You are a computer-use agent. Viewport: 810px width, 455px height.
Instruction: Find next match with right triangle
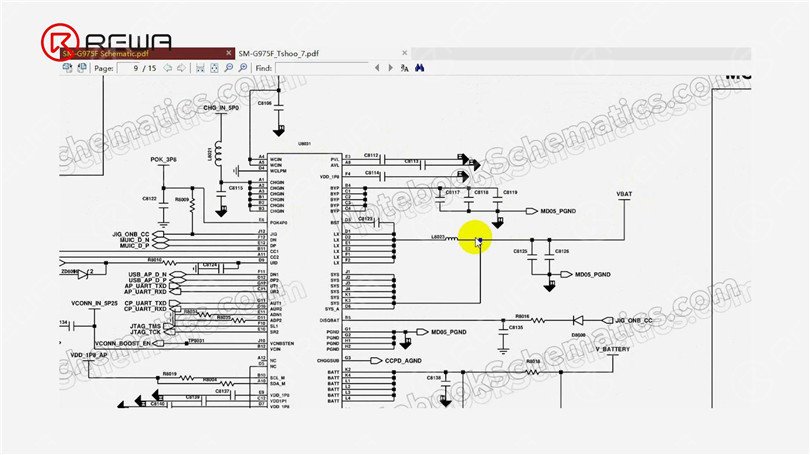(391, 68)
